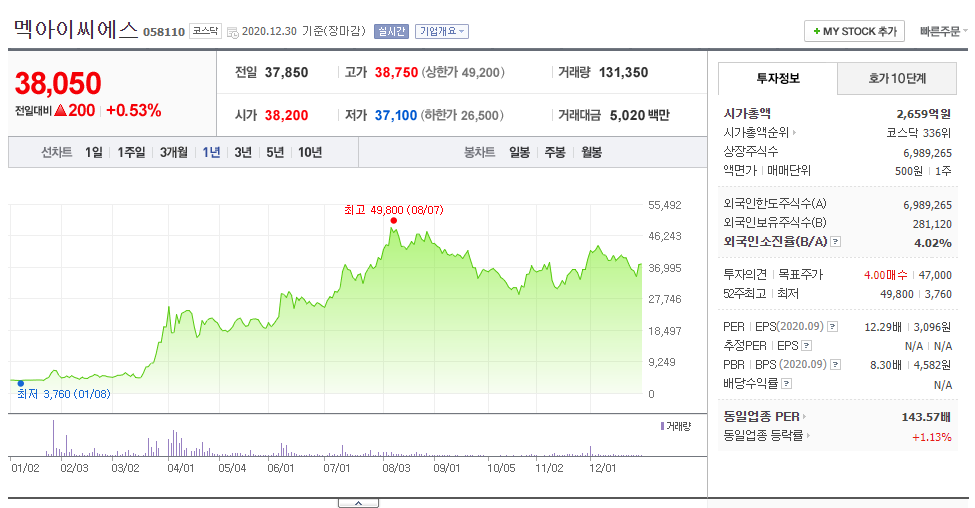975x508 pixels.
Task: Open the 동일업종 PER link
Action: (764, 417)
